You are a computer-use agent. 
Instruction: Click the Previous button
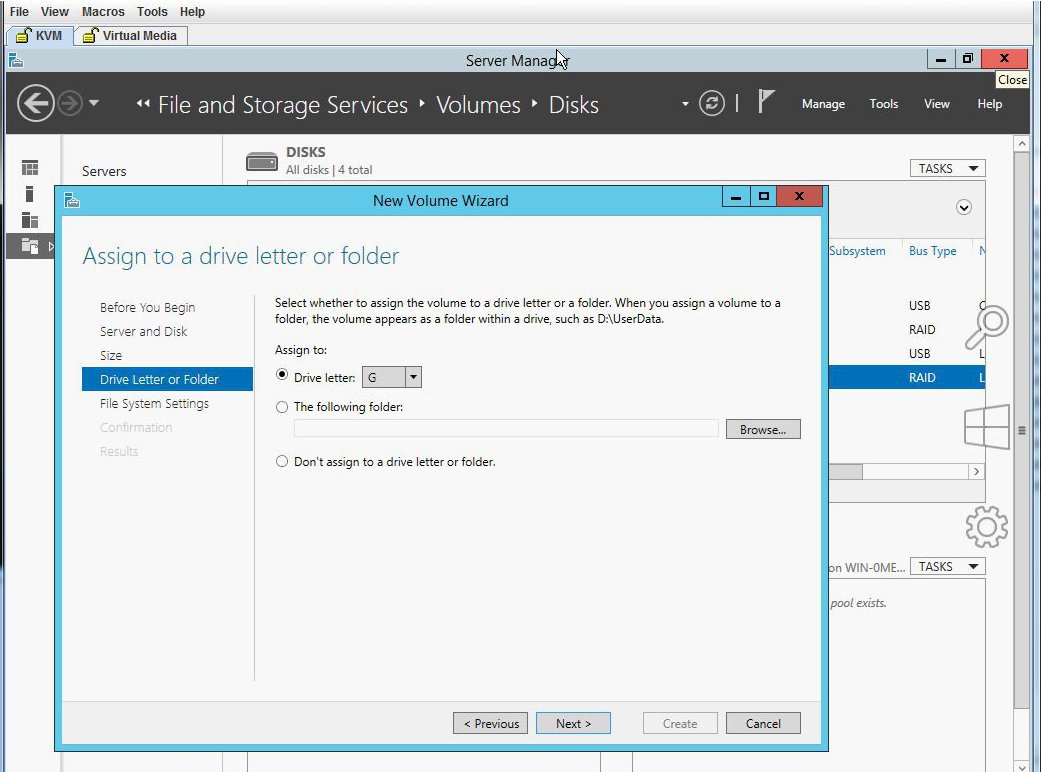(491, 723)
